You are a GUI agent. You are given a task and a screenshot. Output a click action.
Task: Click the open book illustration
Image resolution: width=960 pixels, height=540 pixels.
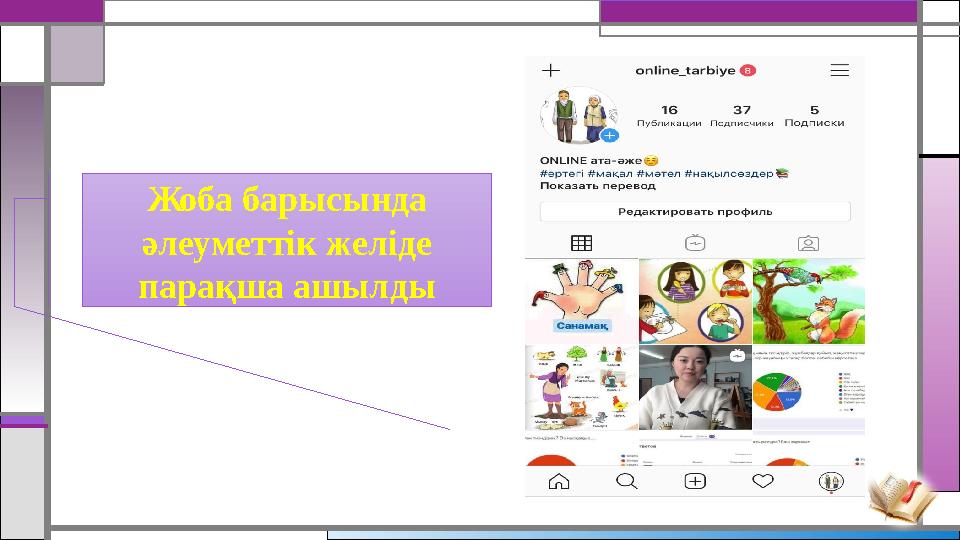pyautogui.click(x=902, y=496)
